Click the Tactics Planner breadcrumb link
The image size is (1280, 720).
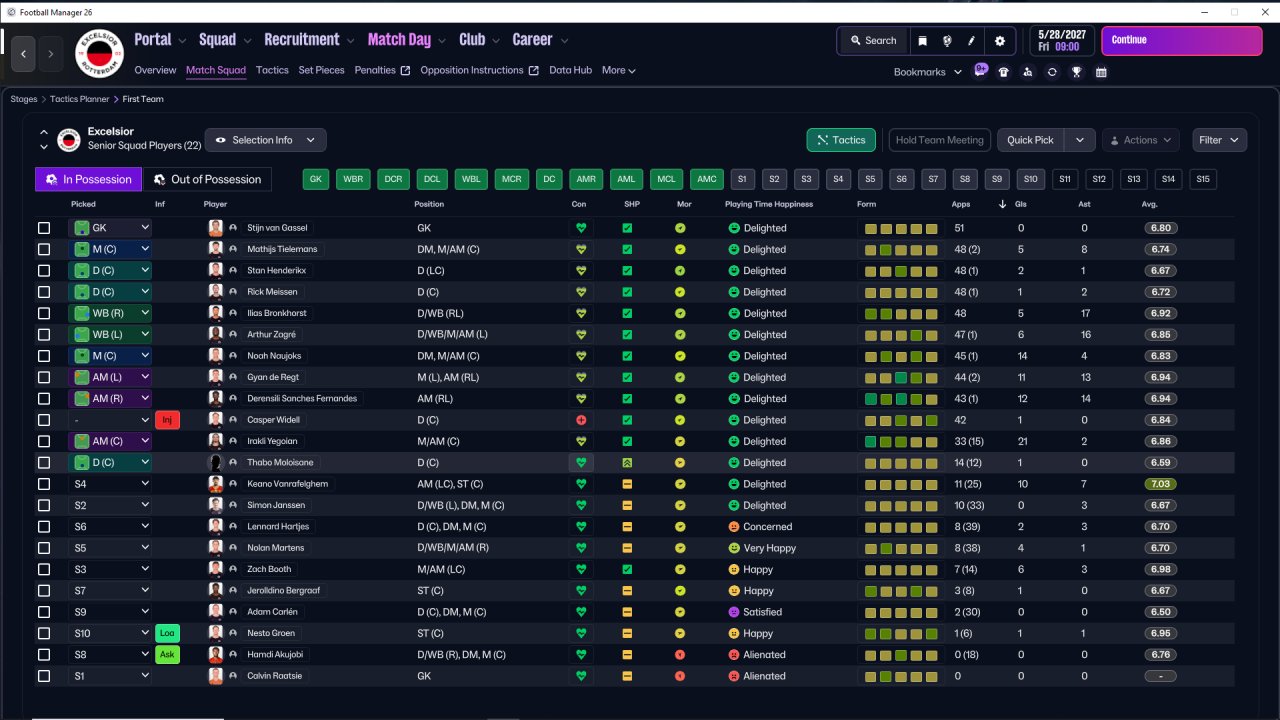coord(80,99)
